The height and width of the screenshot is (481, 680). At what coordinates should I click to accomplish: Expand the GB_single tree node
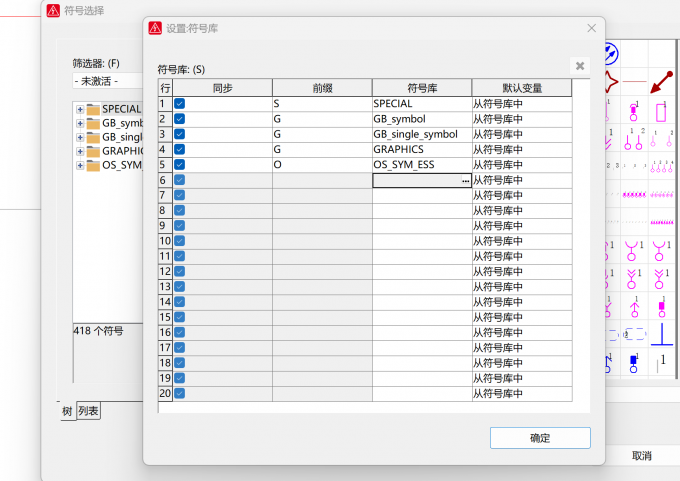coord(80,137)
